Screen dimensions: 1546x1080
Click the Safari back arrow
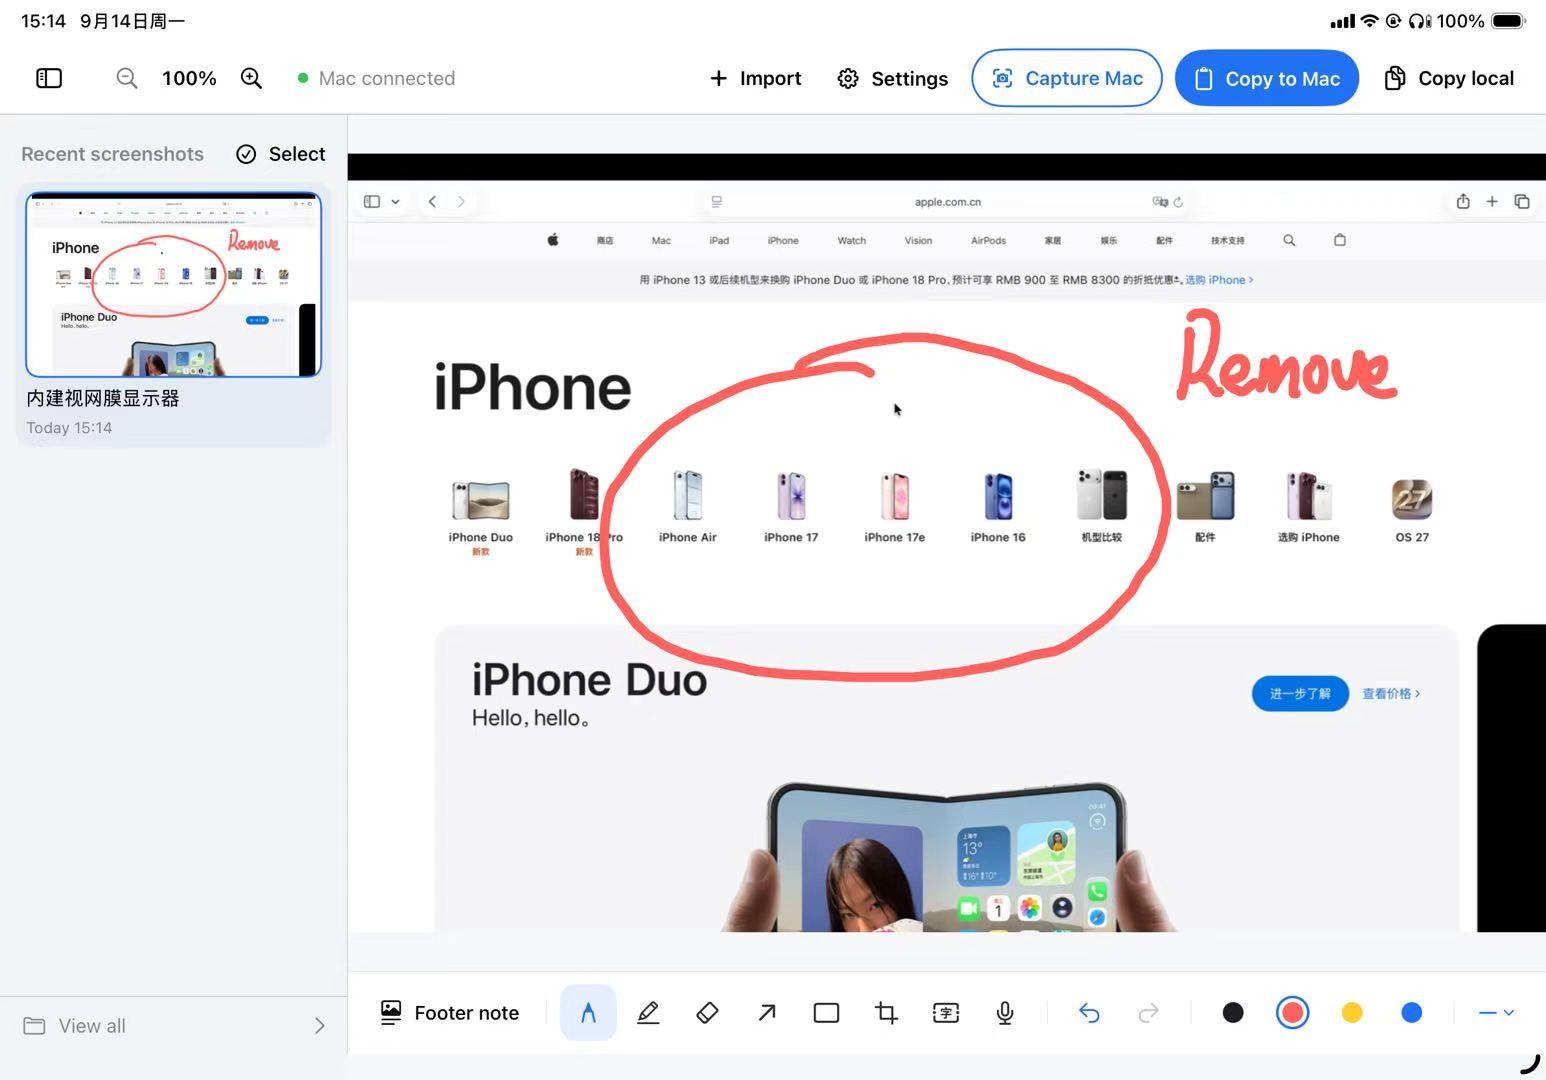[x=432, y=201]
